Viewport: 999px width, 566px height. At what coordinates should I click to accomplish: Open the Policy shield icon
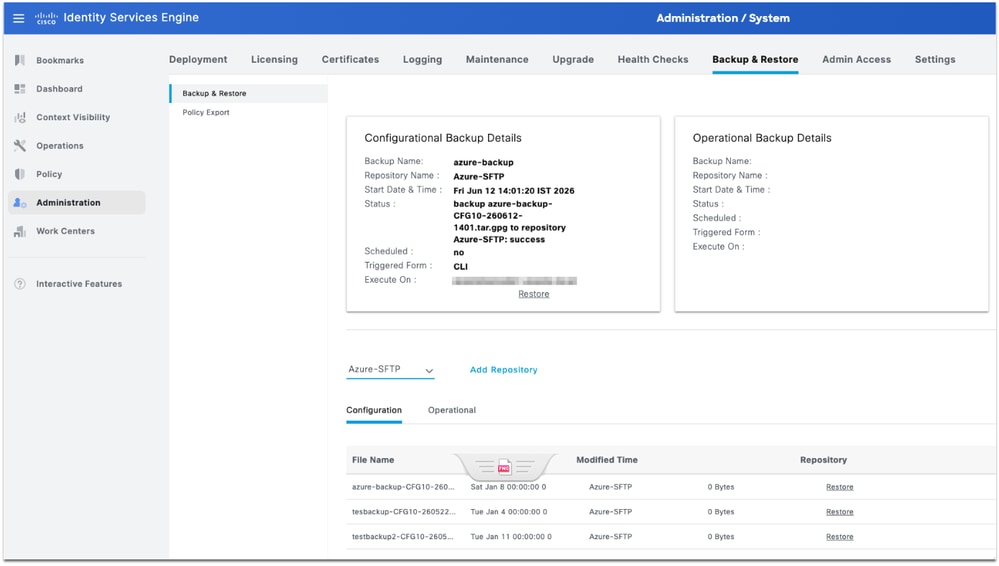coord(20,174)
